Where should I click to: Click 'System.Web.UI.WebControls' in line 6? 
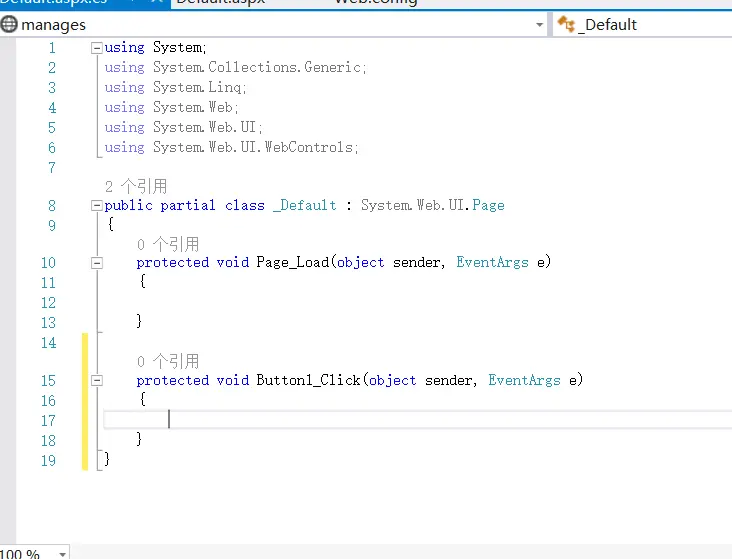tap(253, 148)
